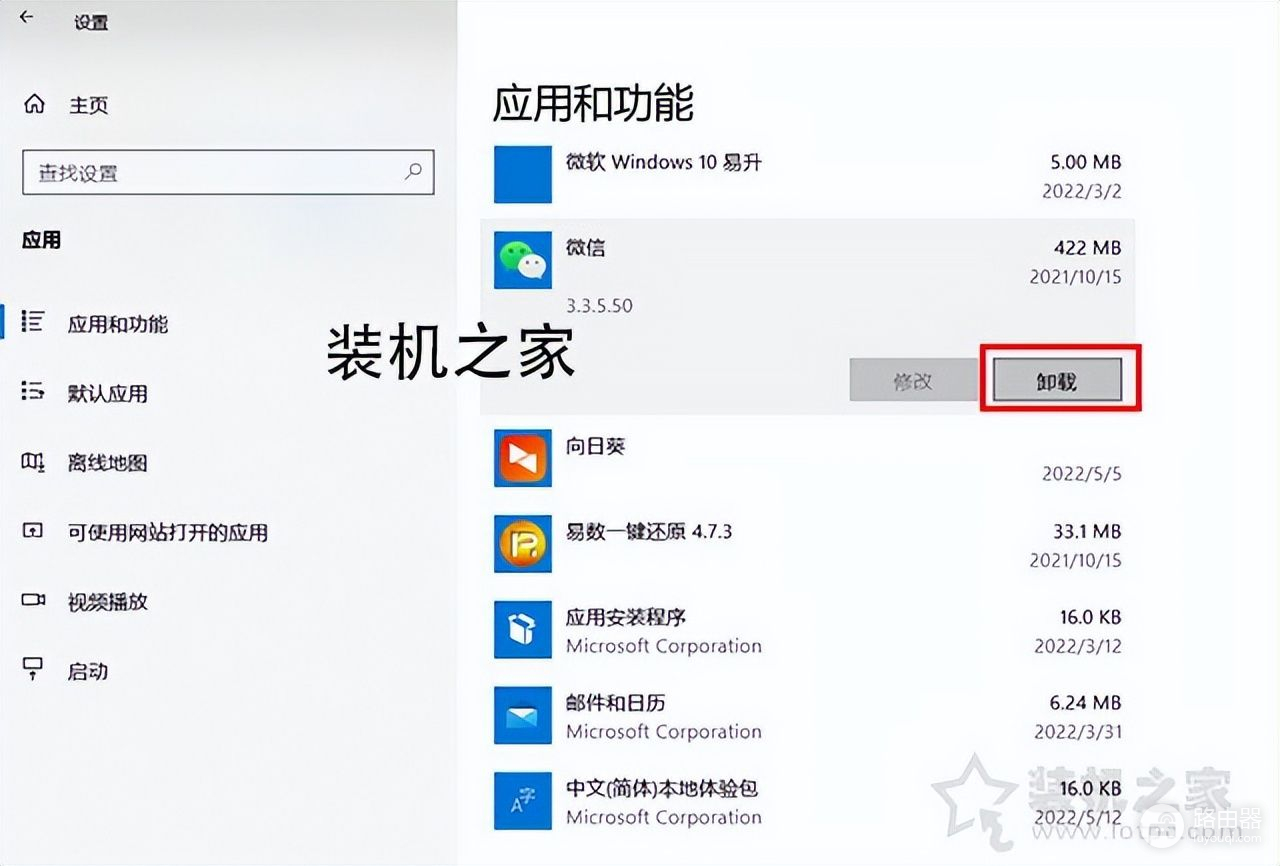Open 启动 settings page
Viewport: 1280px width, 866px height.
[87, 671]
